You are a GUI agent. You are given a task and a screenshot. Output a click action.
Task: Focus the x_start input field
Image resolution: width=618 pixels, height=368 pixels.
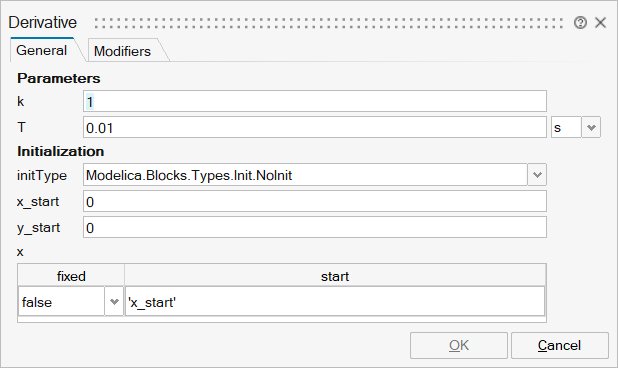pyautogui.click(x=315, y=201)
